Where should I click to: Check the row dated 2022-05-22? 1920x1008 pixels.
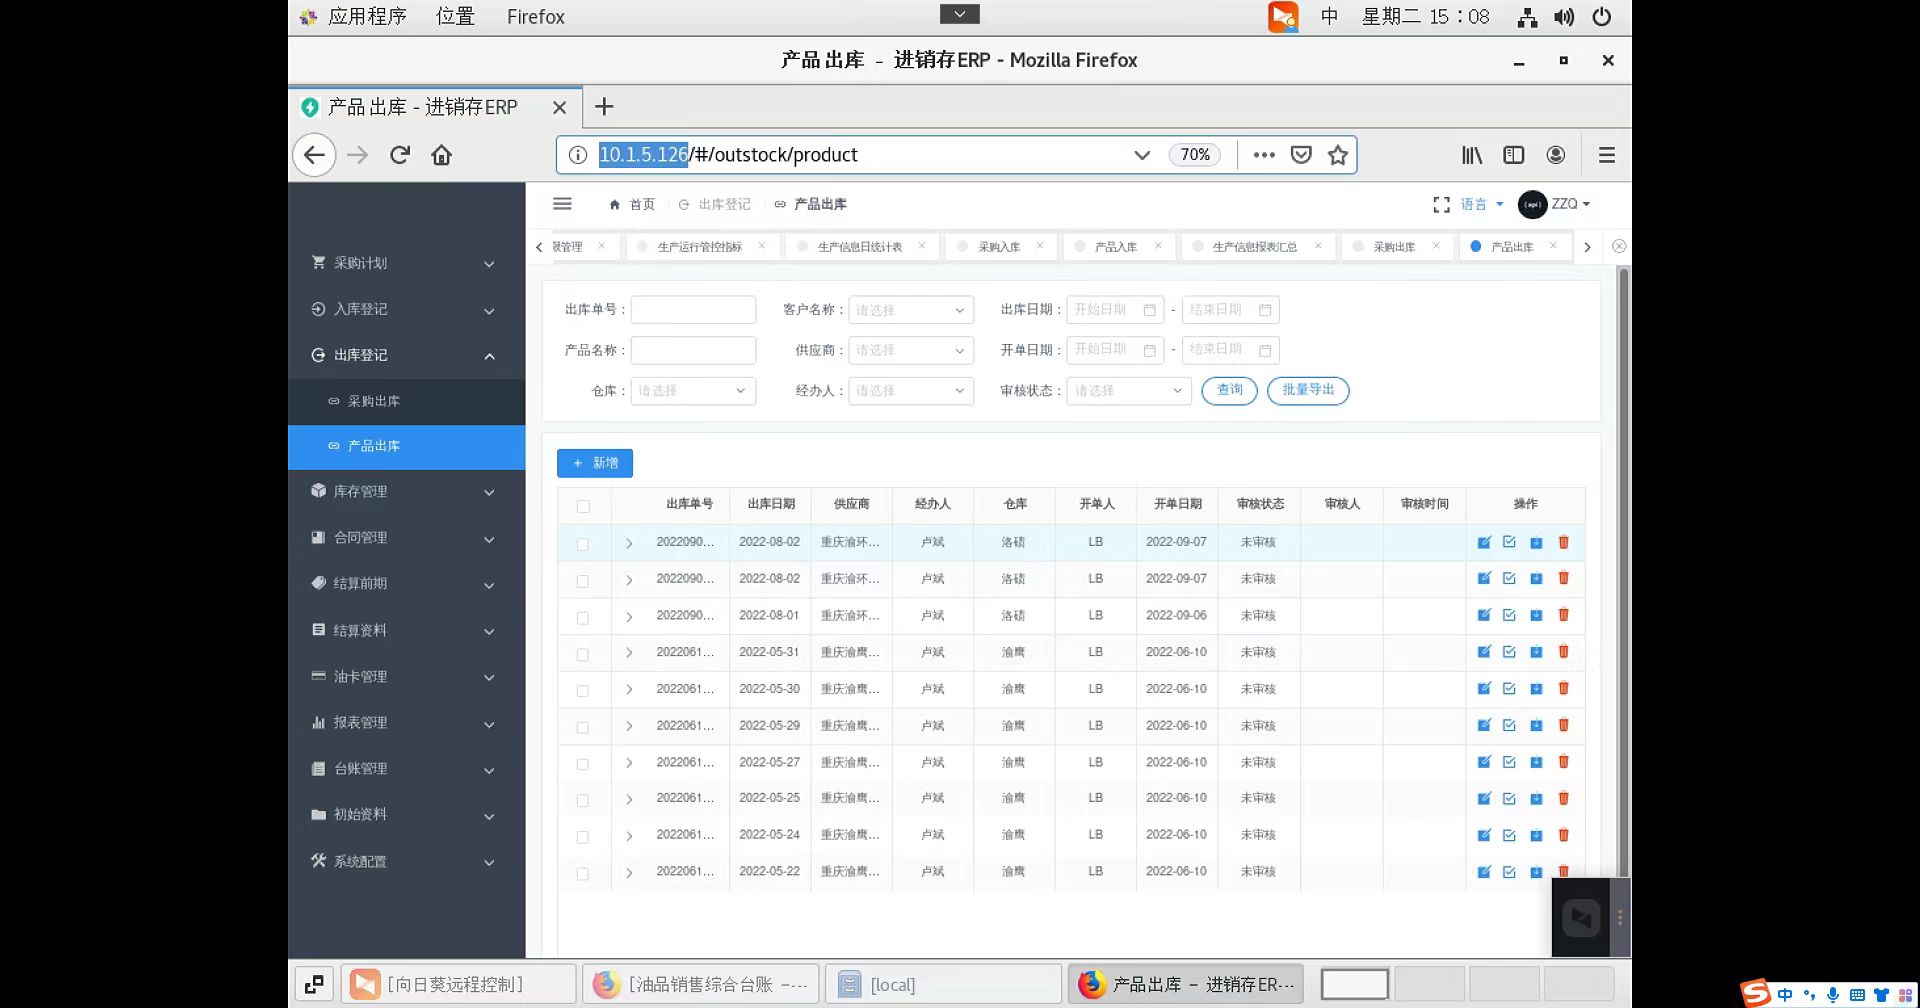point(583,874)
